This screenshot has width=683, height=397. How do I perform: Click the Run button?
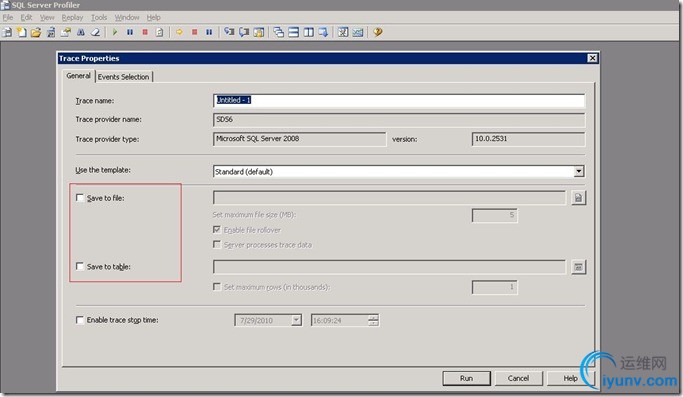pos(467,378)
